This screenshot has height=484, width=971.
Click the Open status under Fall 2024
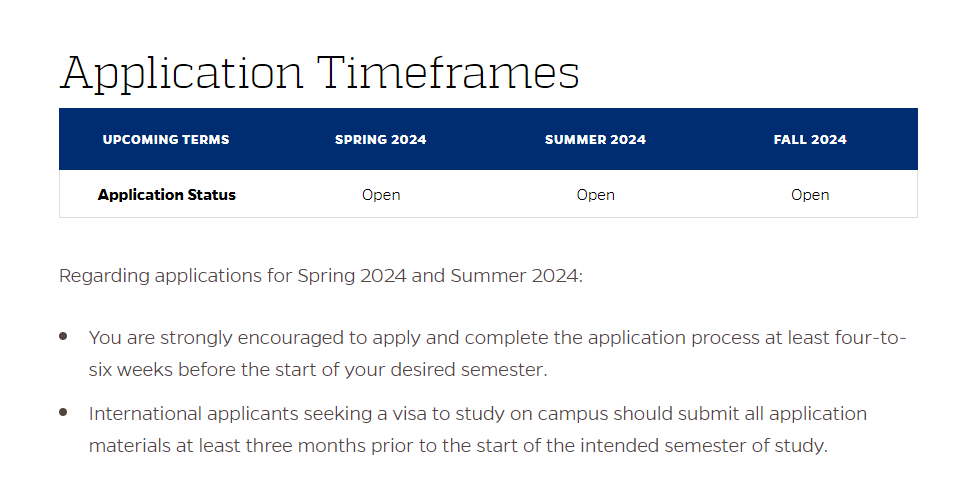[810, 195]
